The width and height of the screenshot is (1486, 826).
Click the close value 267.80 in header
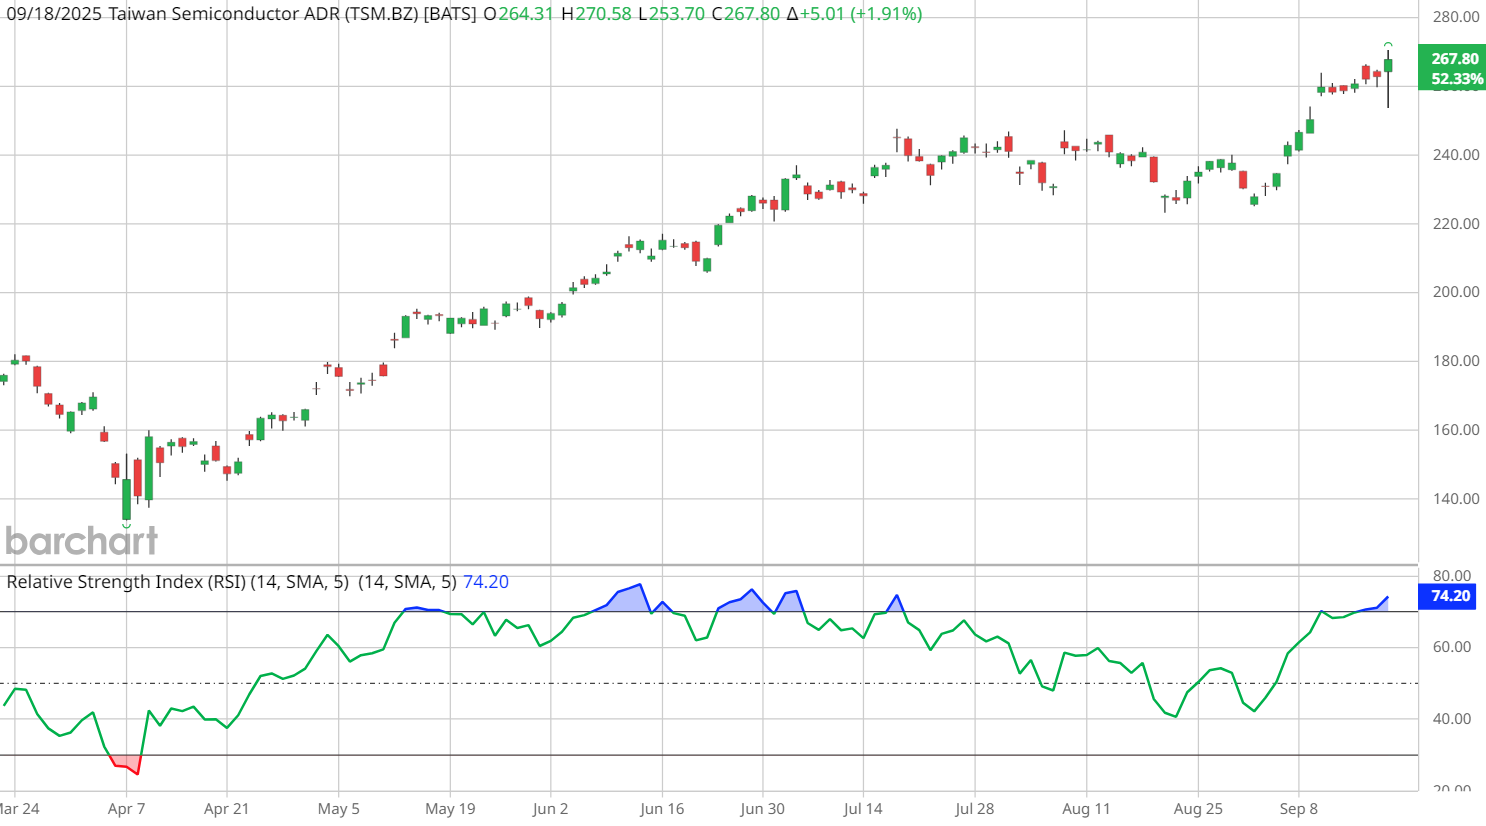pyautogui.click(x=752, y=14)
